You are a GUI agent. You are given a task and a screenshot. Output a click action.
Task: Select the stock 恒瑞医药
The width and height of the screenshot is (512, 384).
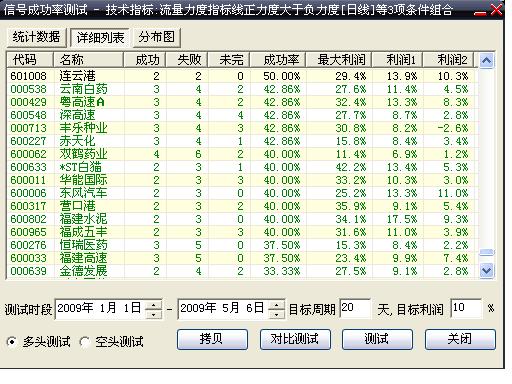point(83,245)
